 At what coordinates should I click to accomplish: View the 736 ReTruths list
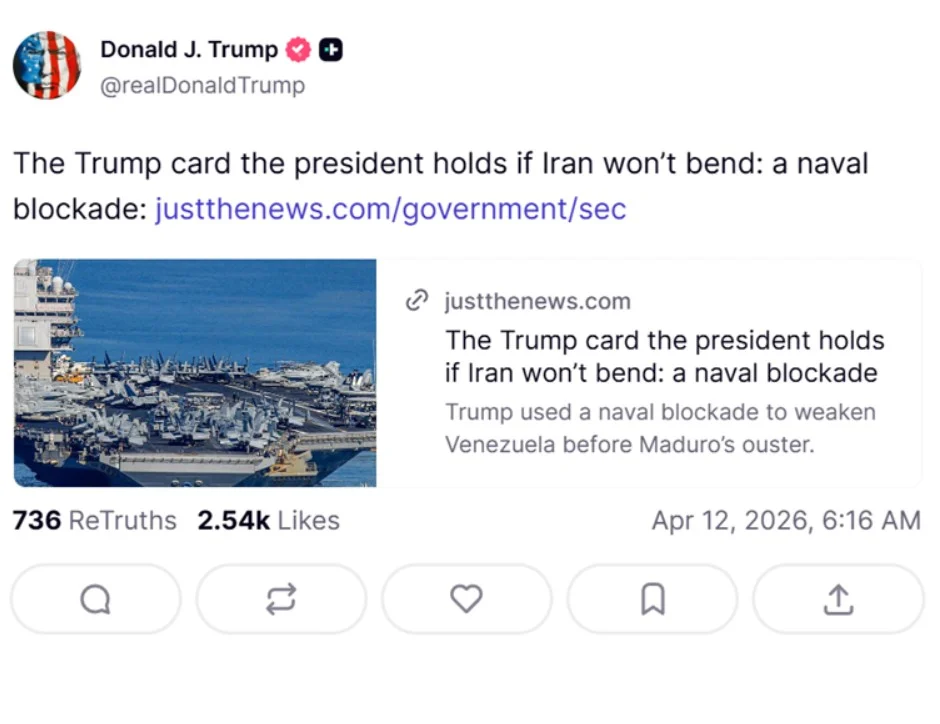click(x=94, y=521)
